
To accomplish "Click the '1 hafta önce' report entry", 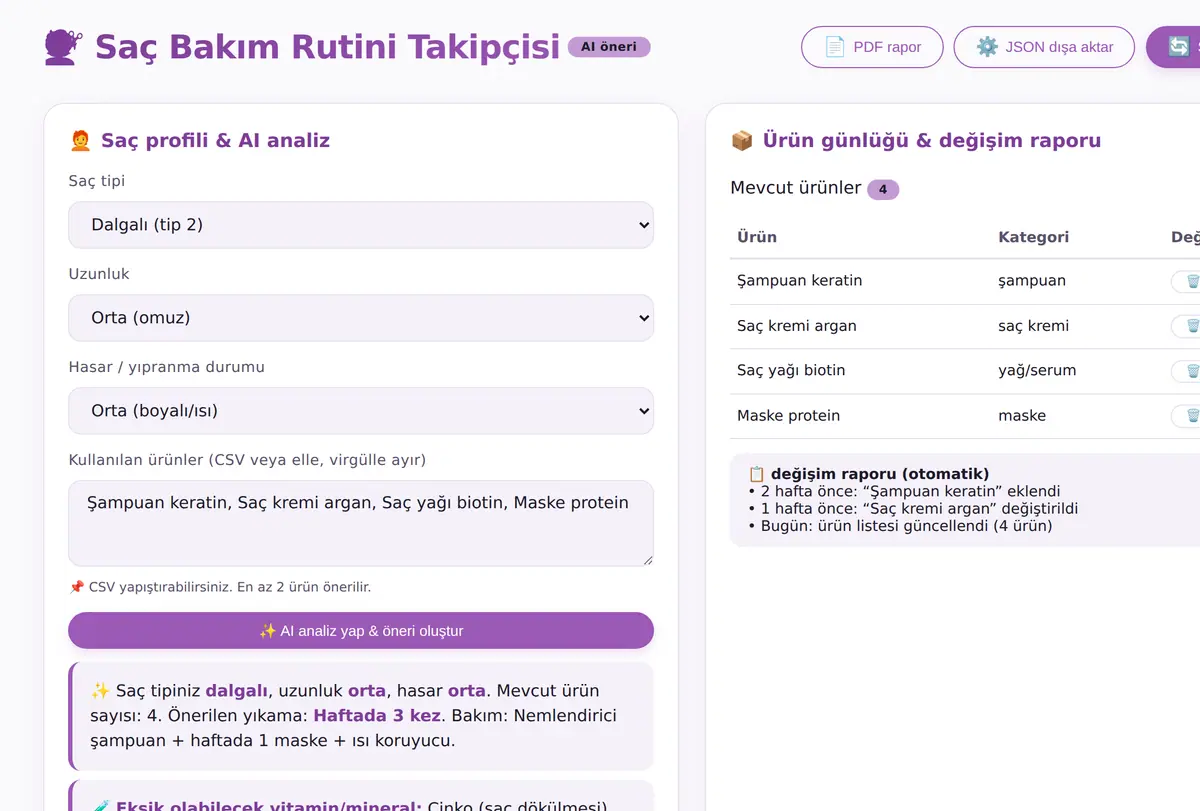I will point(913,509).
